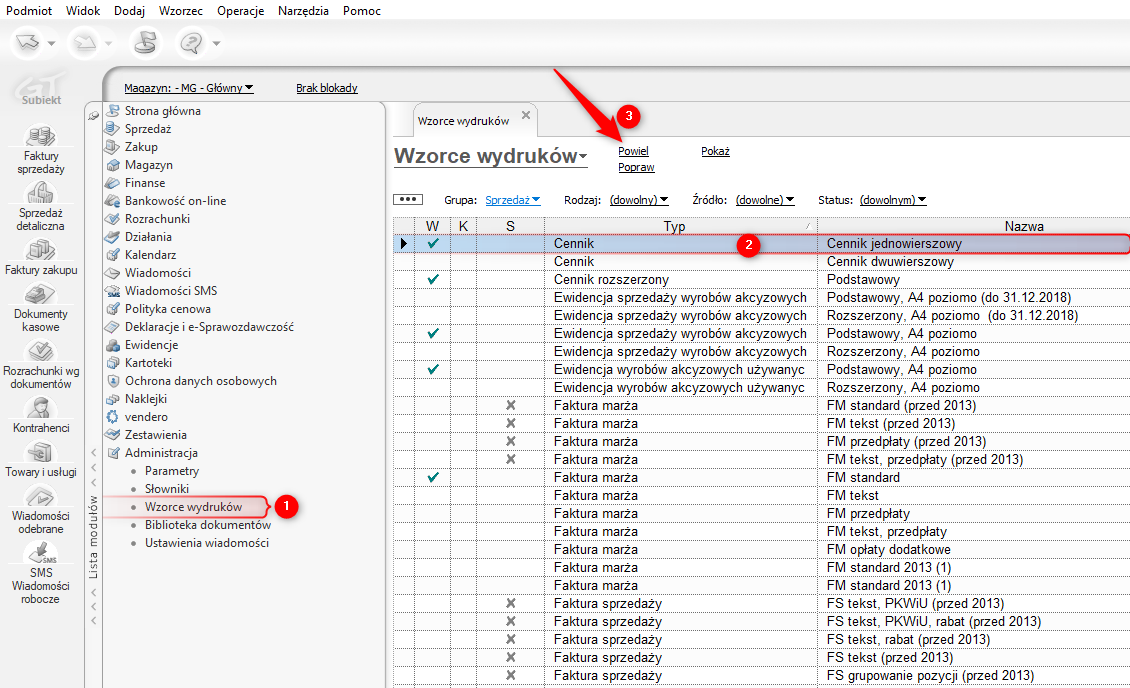Open Wiadomości odebrane shortcut icon
The width and height of the screenshot is (1130, 688).
[41, 496]
